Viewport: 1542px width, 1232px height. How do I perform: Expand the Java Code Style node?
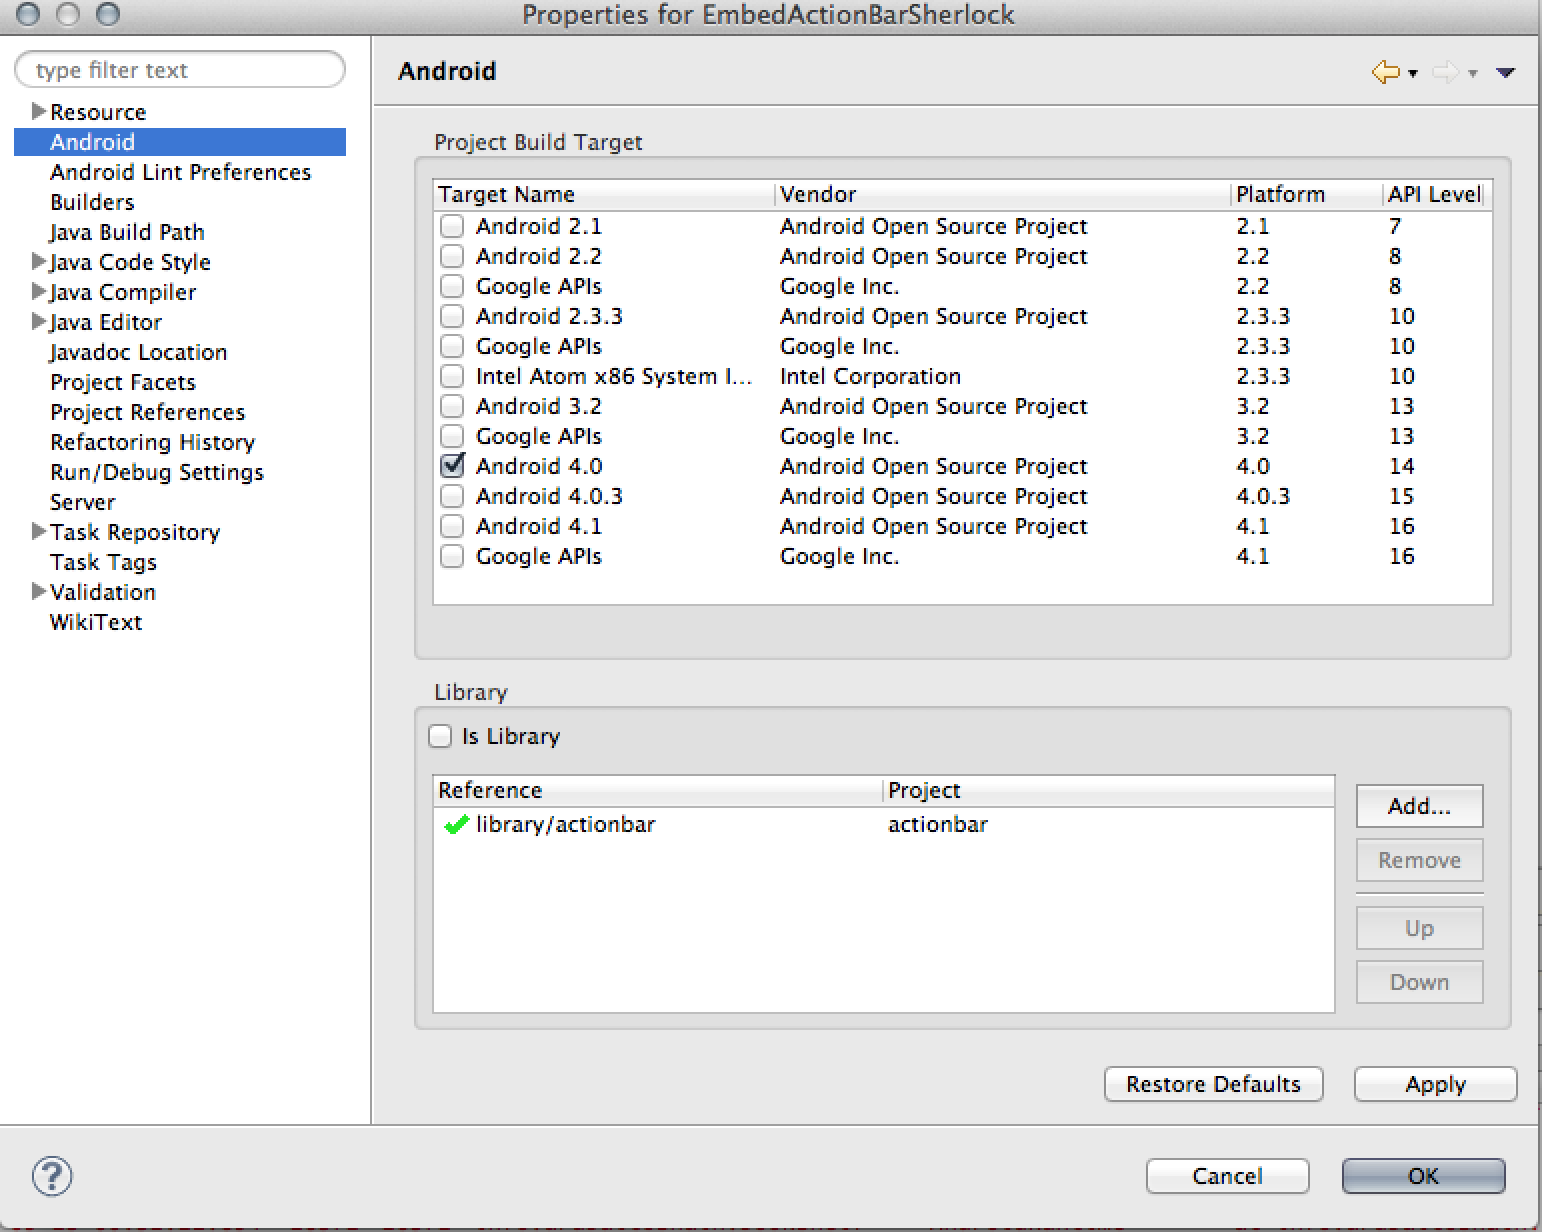pos(39,261)
